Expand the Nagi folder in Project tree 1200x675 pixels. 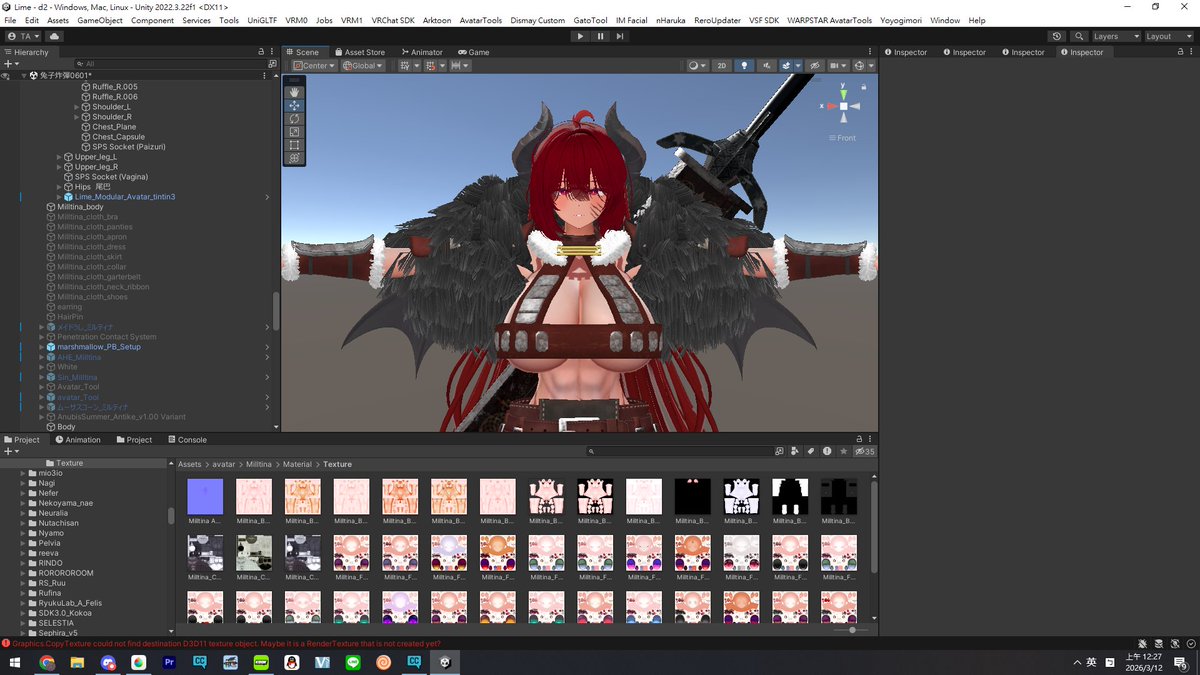(x=24, y=483)
